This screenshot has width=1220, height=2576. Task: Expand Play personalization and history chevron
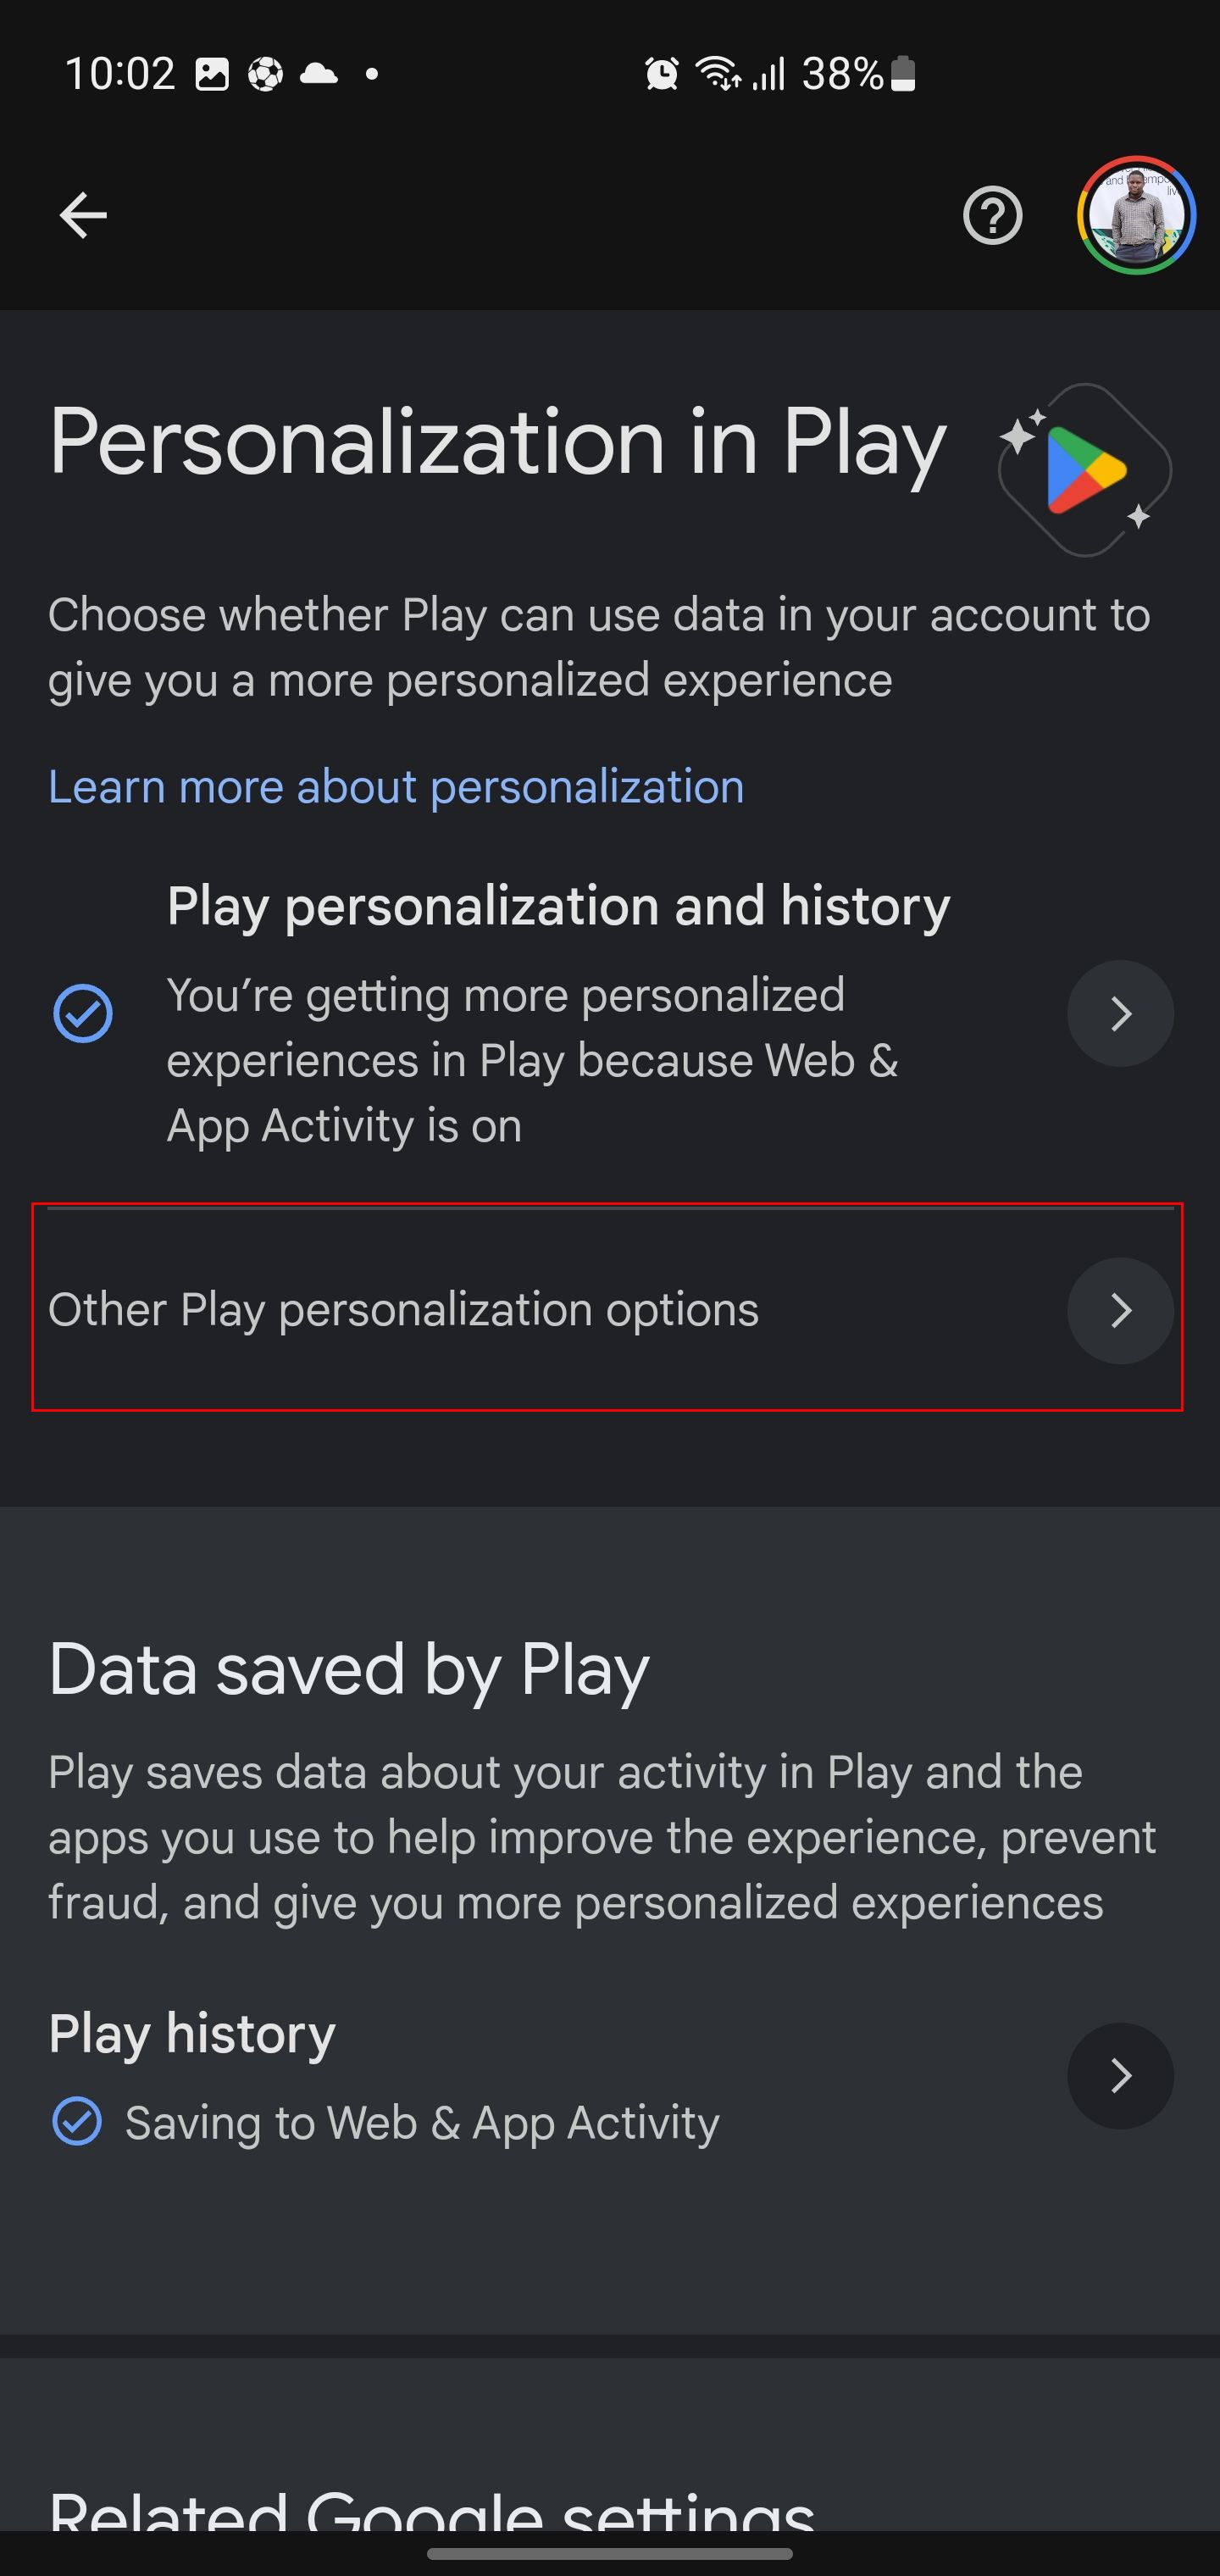point(1120,1013)
